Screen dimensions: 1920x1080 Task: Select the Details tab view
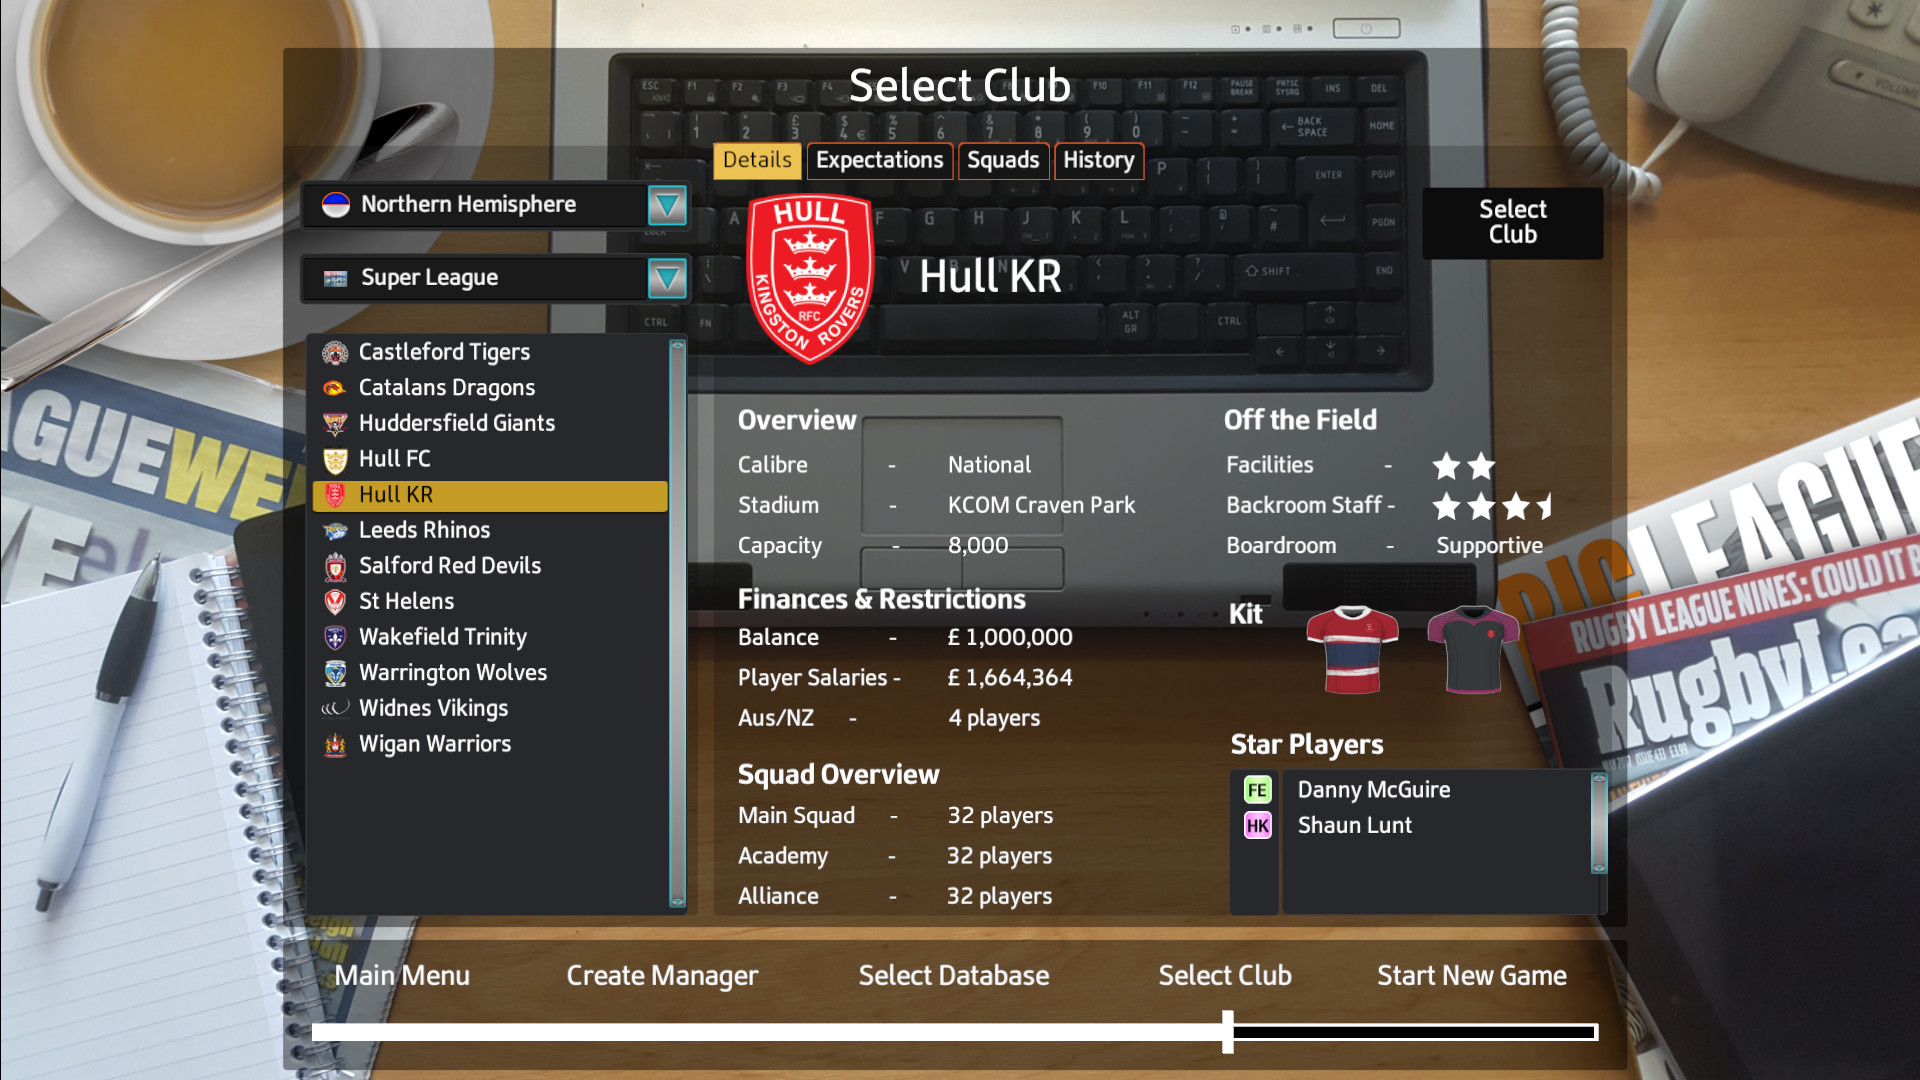click(754, 160)
